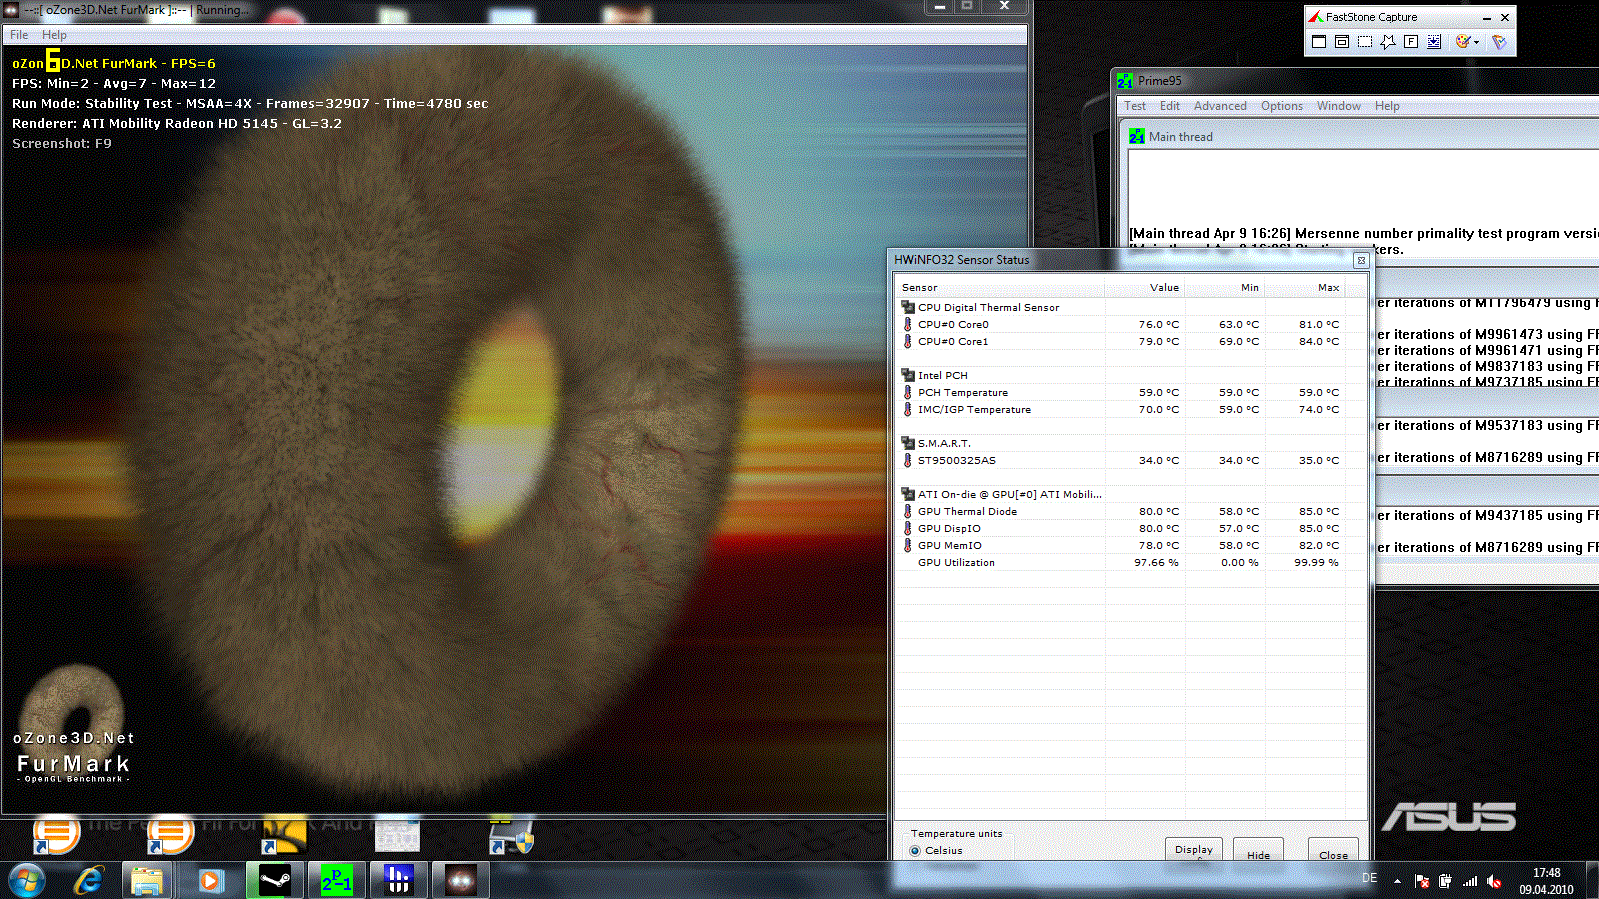Screen dimensions: 1599x899
Task: Launch Internet Explorer from taskbar
Action: pos(89,881)
